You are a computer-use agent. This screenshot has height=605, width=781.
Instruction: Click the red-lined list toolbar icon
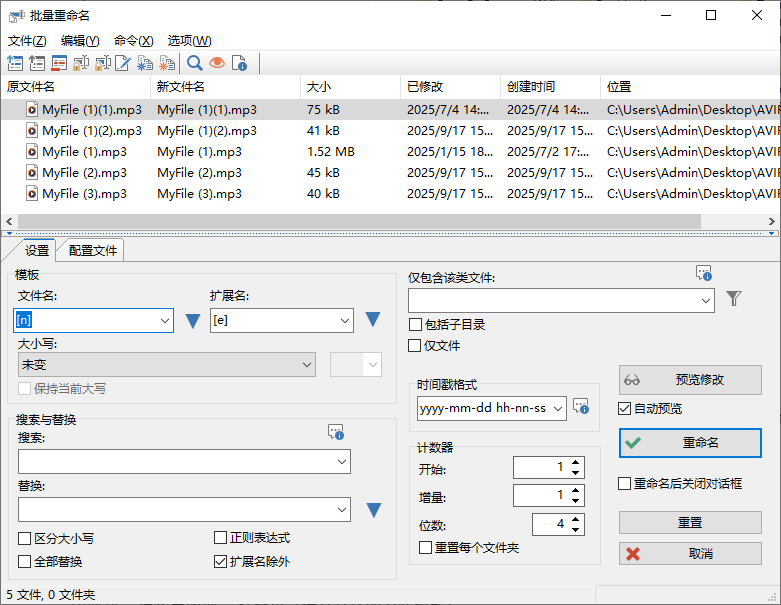[59, 63]
